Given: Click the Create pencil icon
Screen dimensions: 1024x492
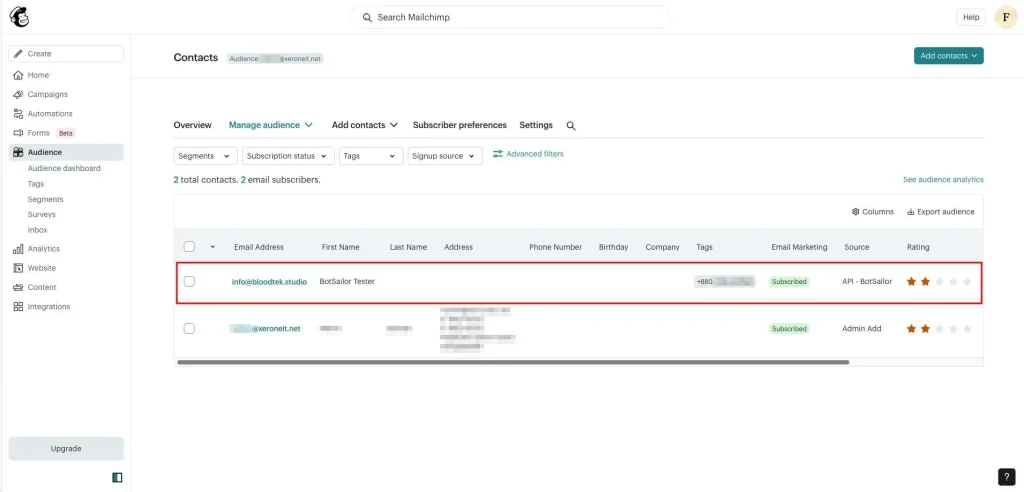Looking at the screenshot, I should tap(18, 54).
